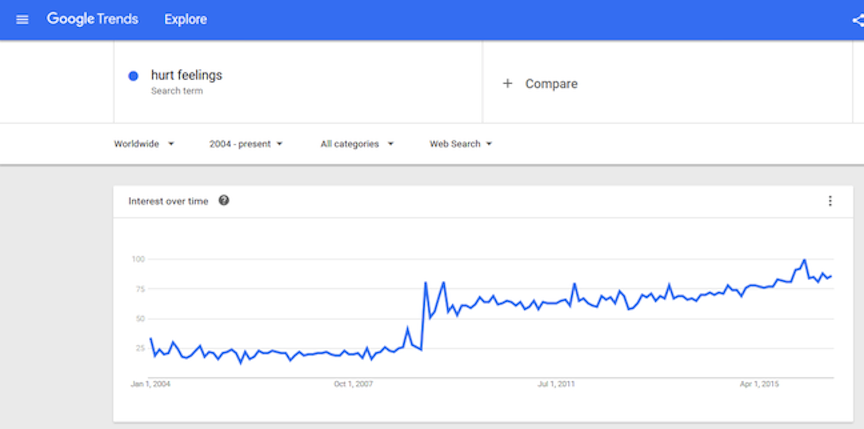864x429 pixels.
Task: Expand the All categories dropdown
Action: click(357, 144)
